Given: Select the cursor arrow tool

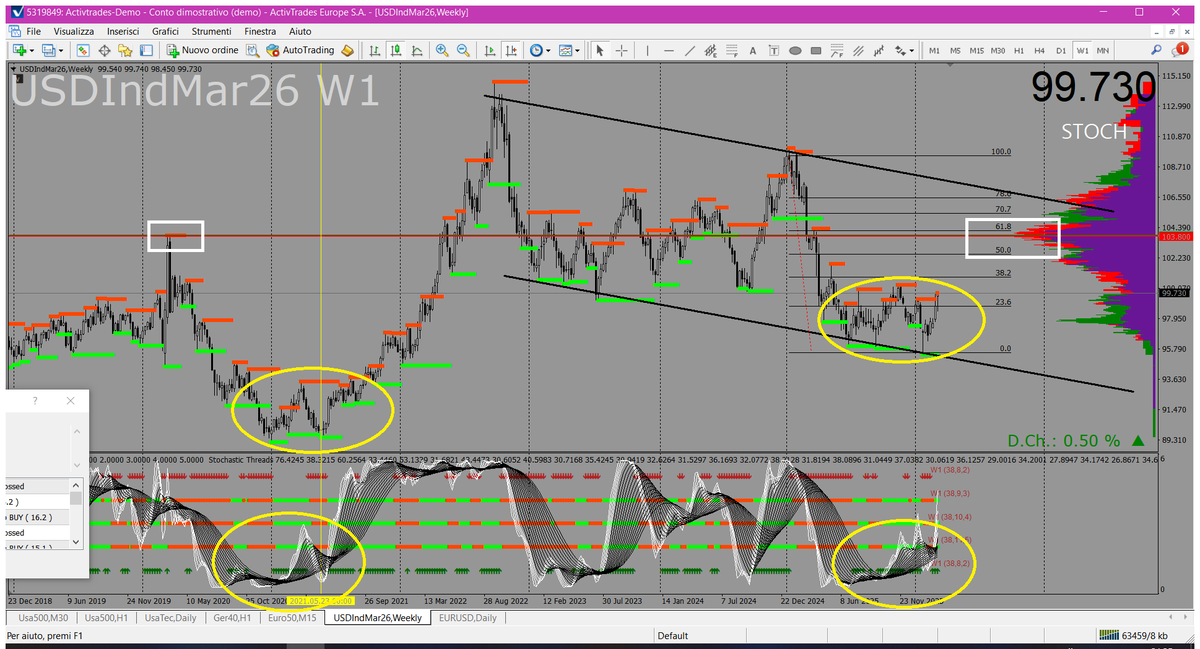Looking at the screenshot, I should point(600,50).
